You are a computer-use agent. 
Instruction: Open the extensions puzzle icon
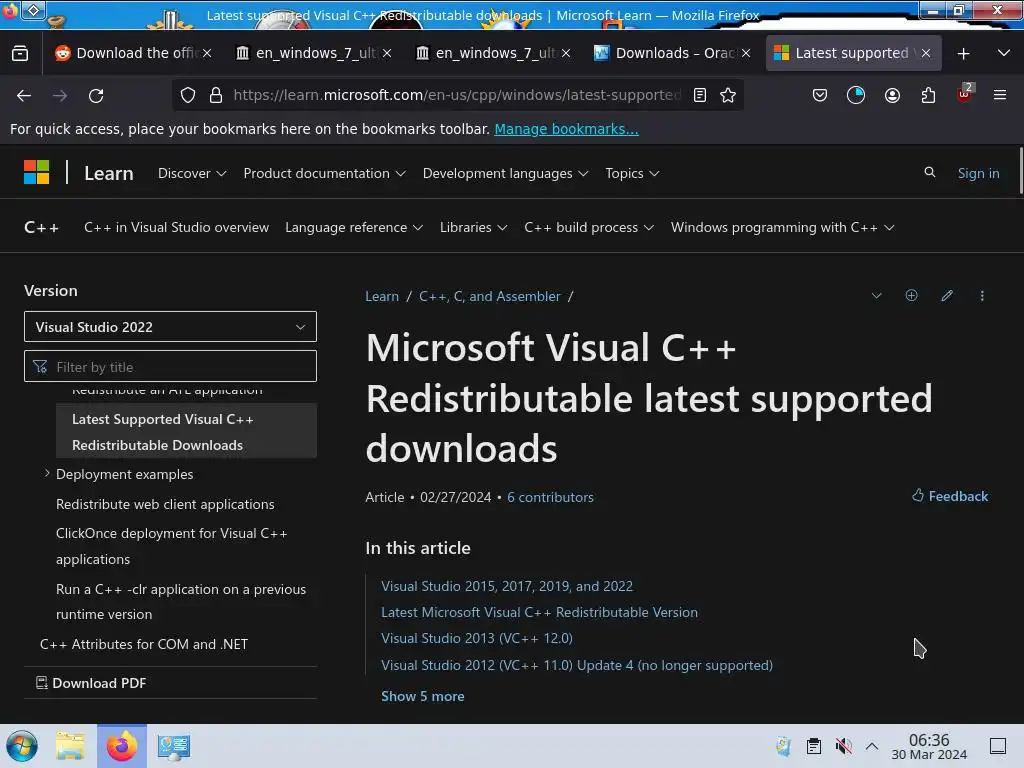(928, 95)
